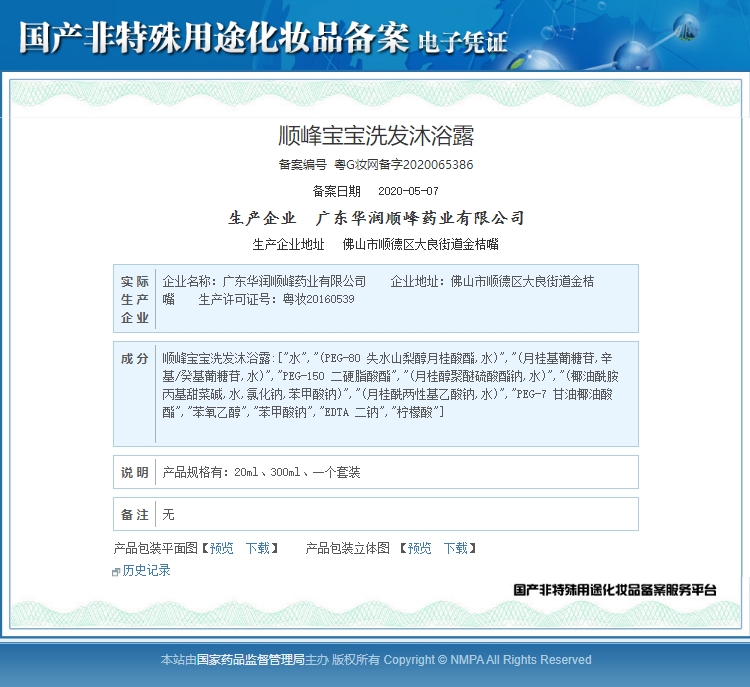Select the 成分 row label
This screenshot has height=687, width=750.
135,358
